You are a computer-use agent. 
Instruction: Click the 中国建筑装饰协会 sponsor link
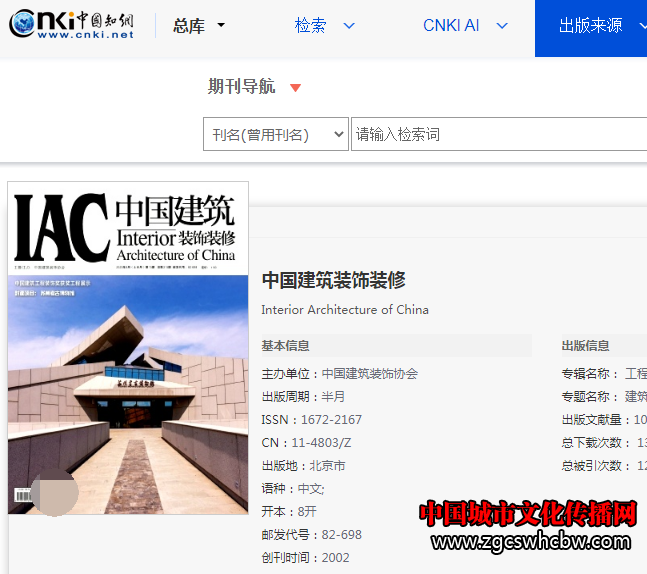tap(370, 373)
